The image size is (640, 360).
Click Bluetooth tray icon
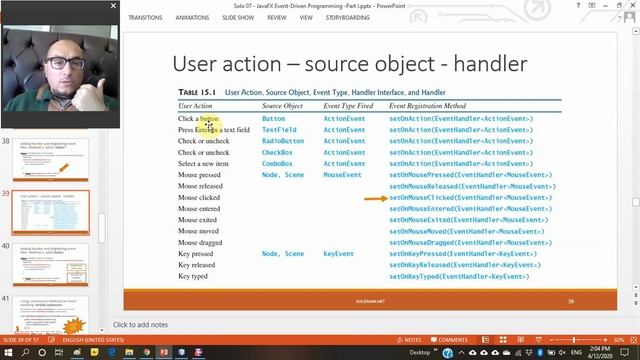click(x=540, y=353)
